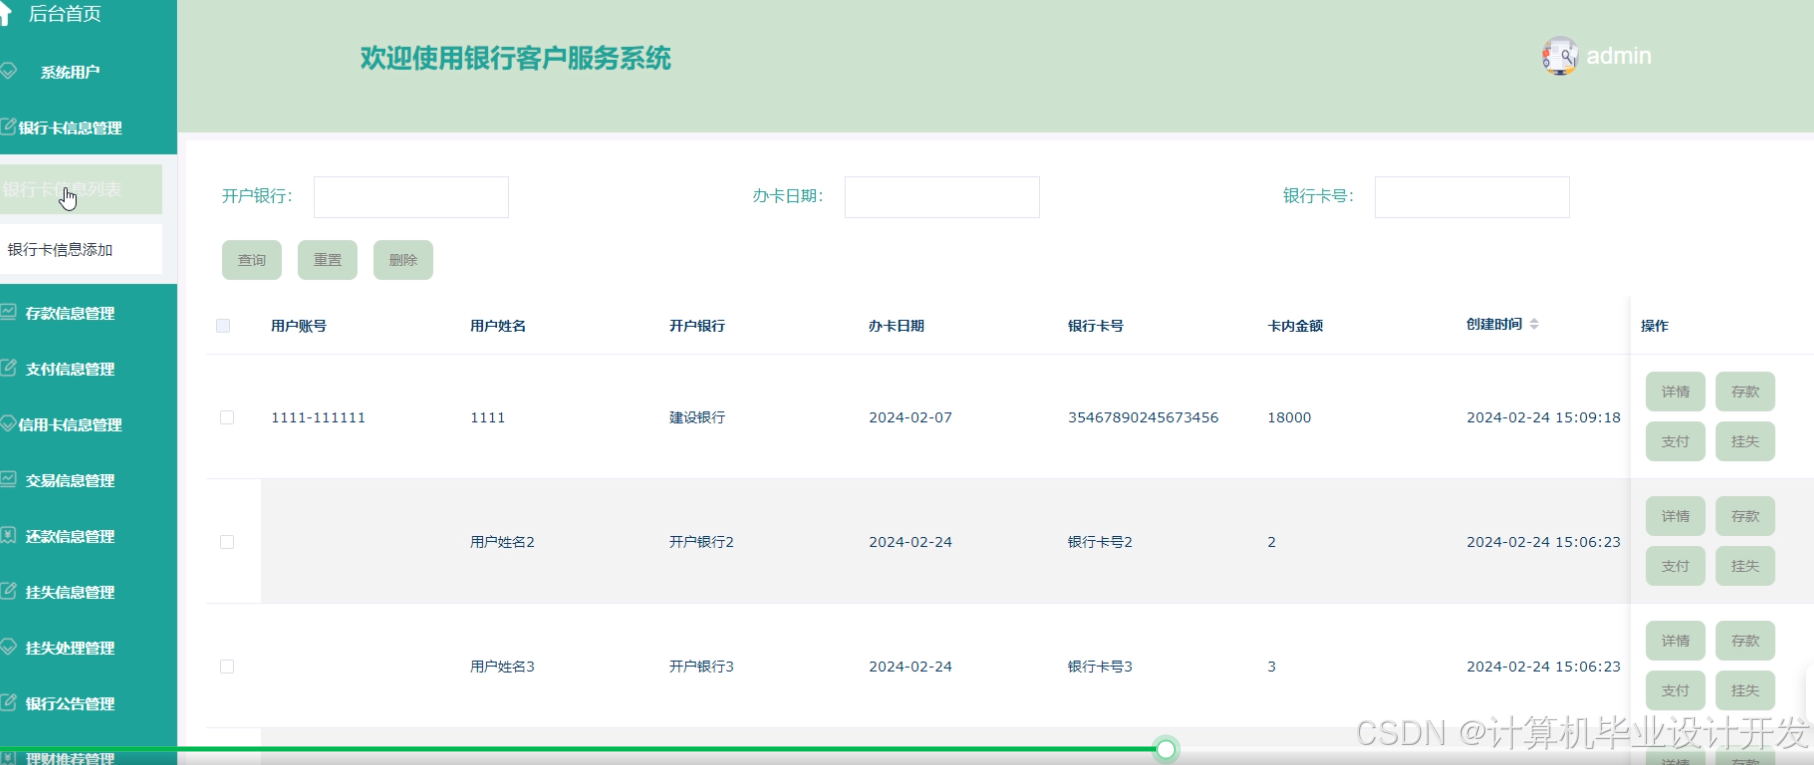The height and width of the screenshot is (765, 1814).
Task: Click 存款 for the 建设银行 row
Action: [1745, 392]
